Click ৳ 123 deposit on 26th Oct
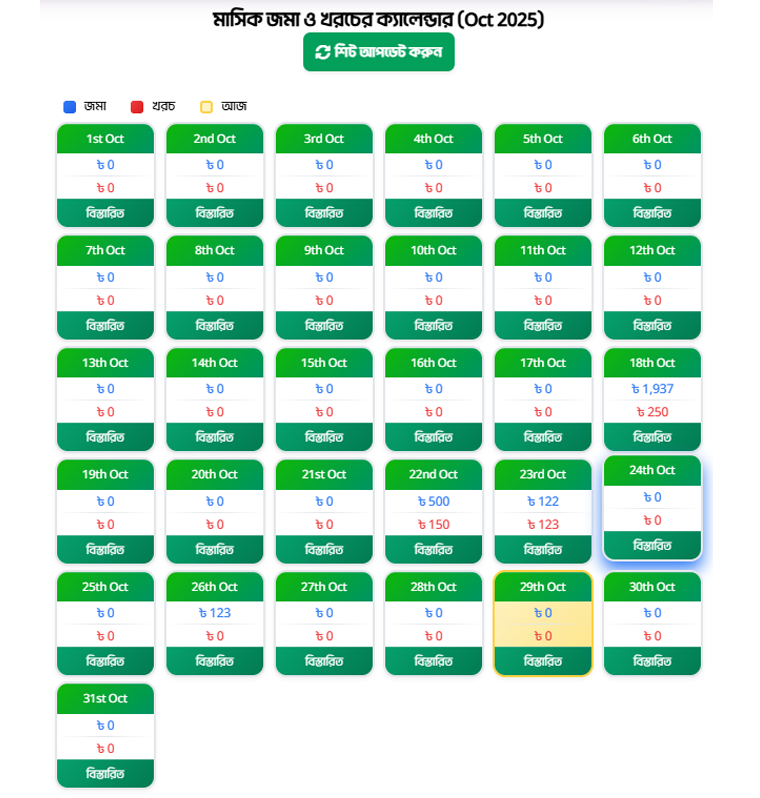Screen dimensions: 760x798 215,613
